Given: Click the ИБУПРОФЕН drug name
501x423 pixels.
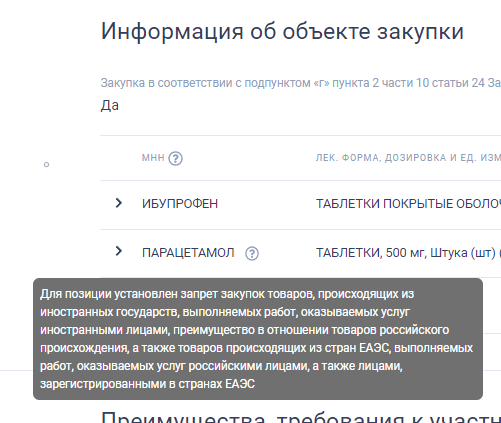Looking at the screenshot, I should (x=180, y=204).
